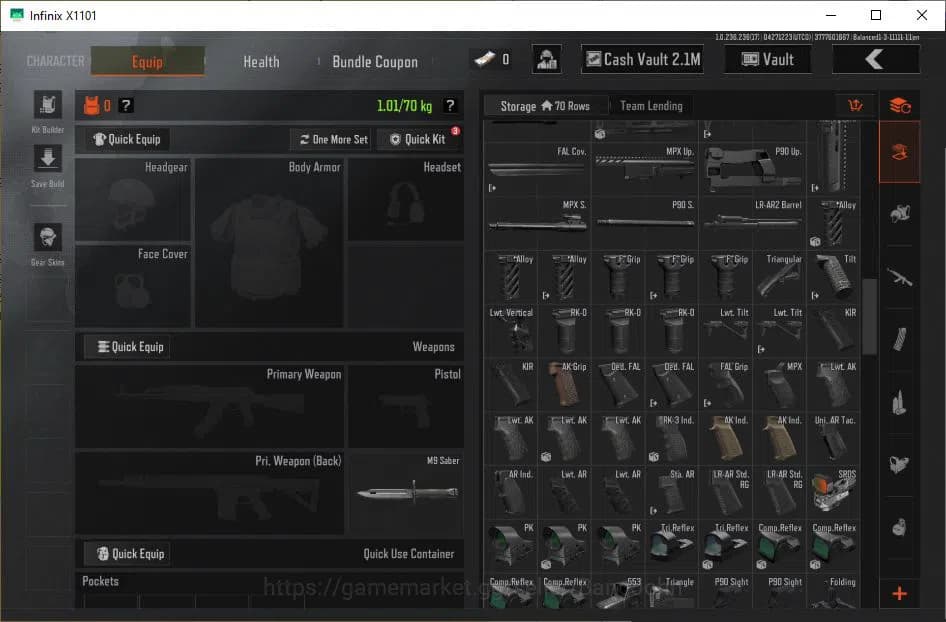This screenshot has height=622, width=946.
Task: Click the help icon beside the weight indicator
Action: 450,105
